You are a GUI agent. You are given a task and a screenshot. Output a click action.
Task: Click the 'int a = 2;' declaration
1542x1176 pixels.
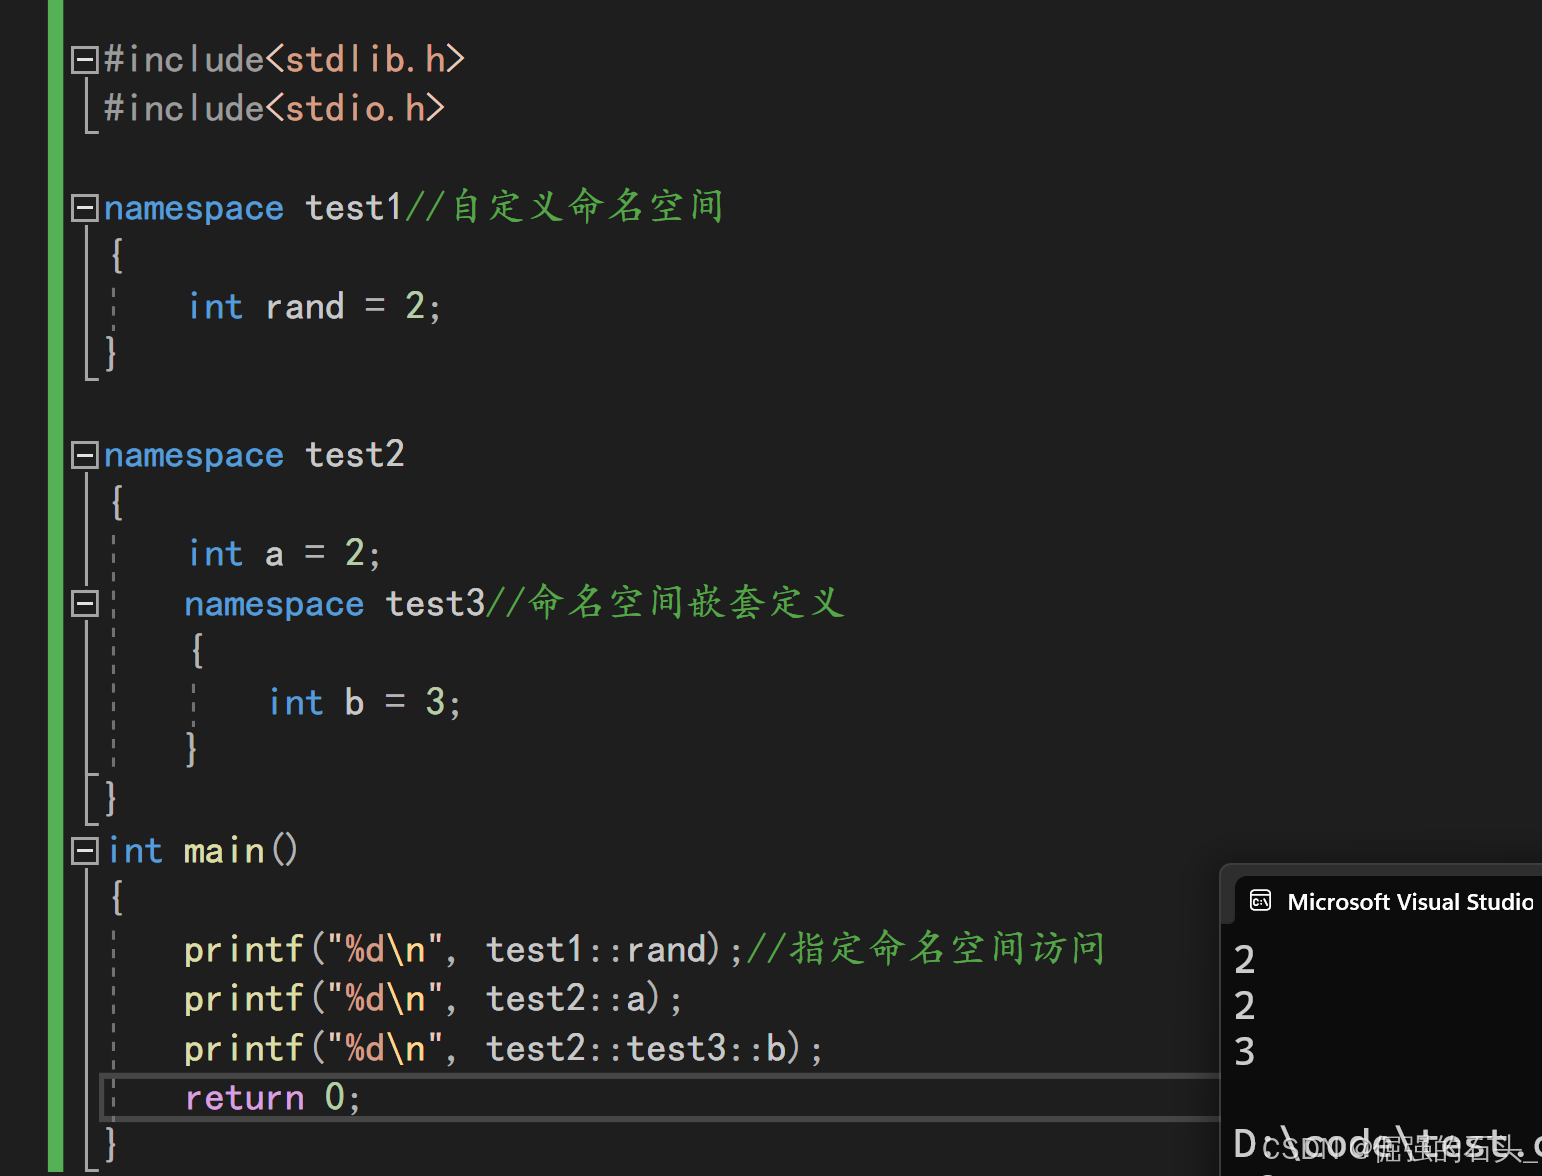(x=284, y=554)
